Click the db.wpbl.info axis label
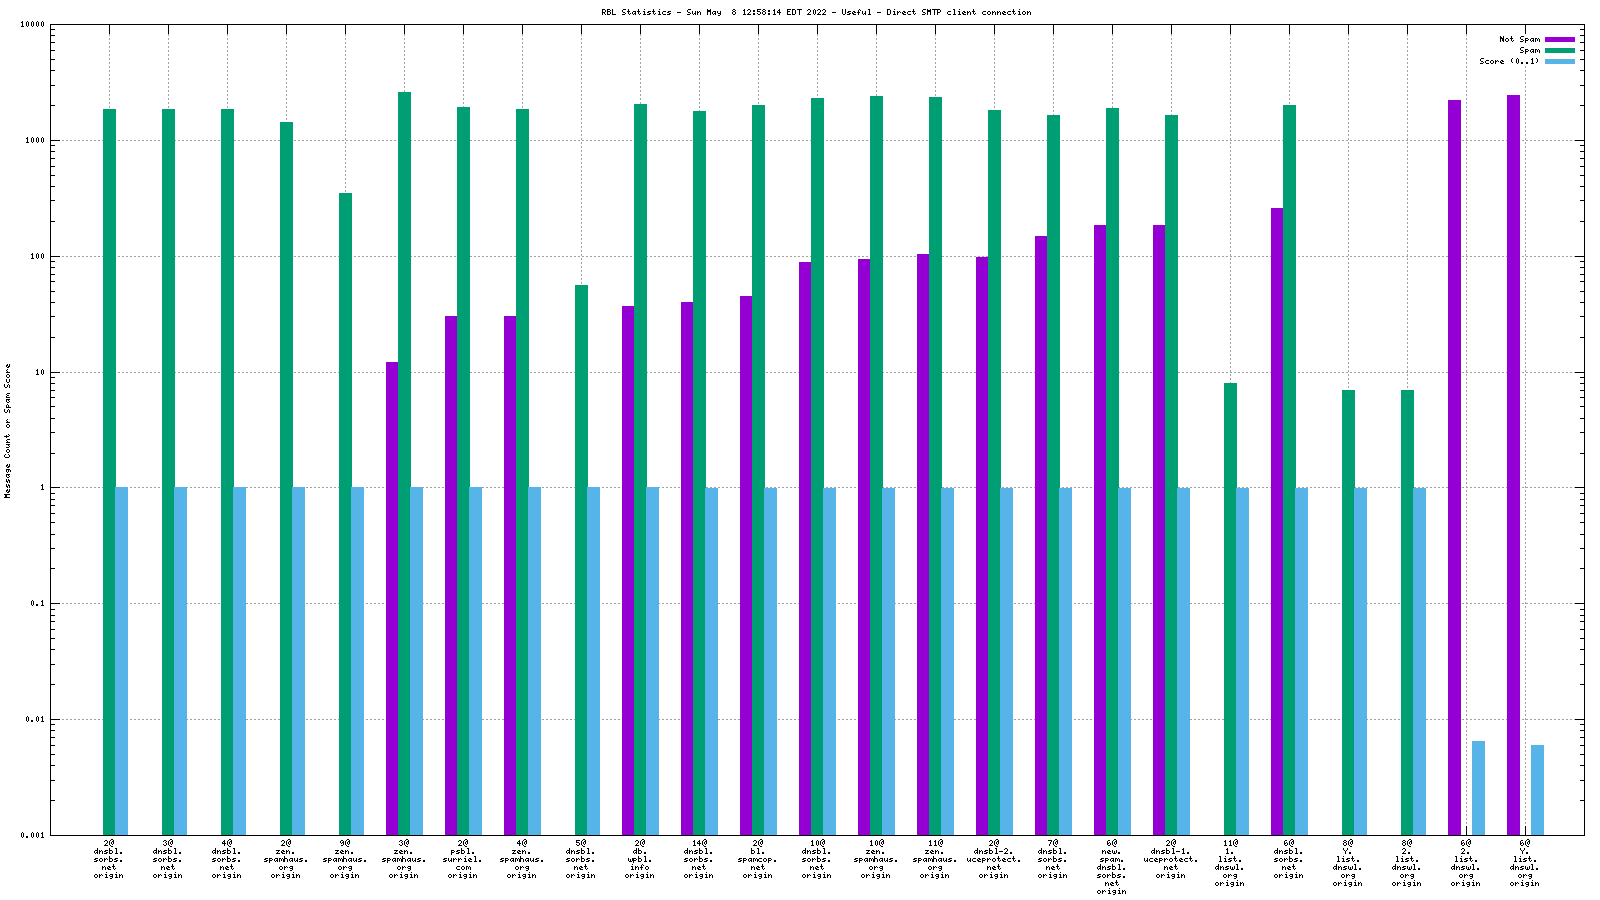 pos(639,860)
